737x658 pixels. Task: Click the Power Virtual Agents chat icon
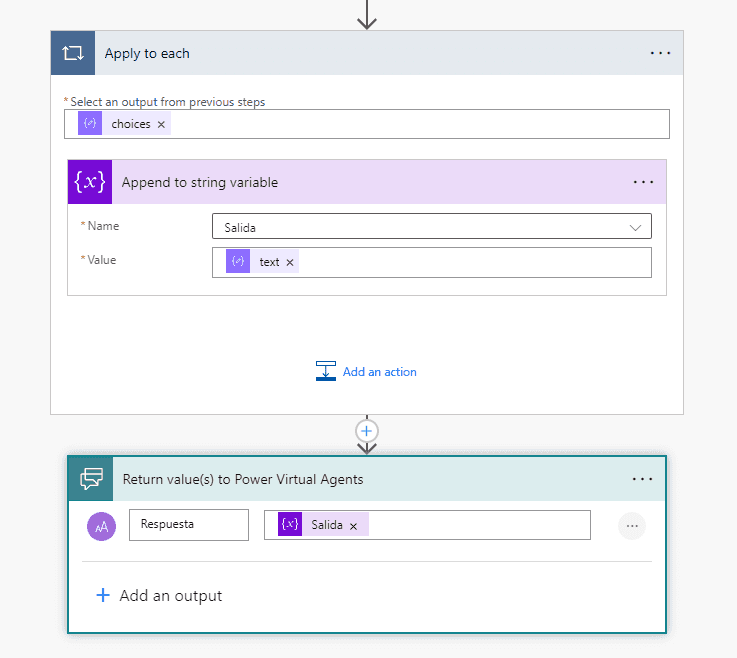tap(91, 479)
